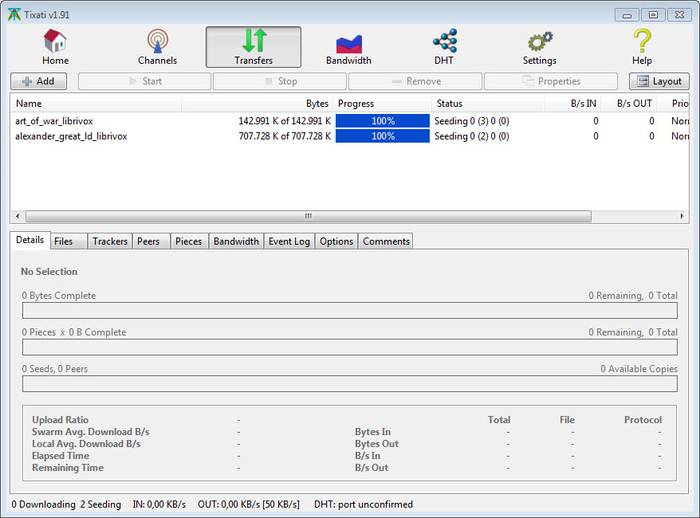
Task: Click the Seeding 0 (3) 0 (0) status
Action: [x=472, y=121]
